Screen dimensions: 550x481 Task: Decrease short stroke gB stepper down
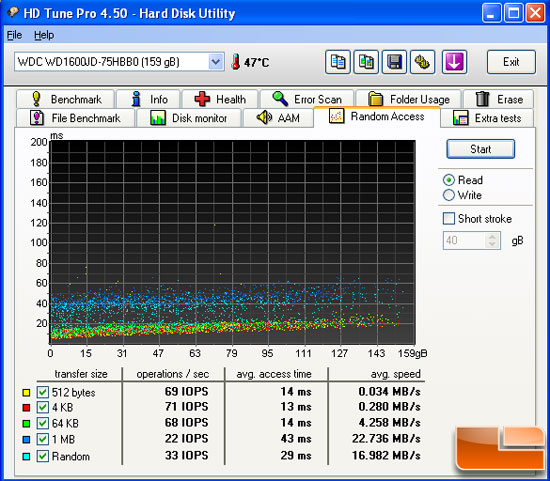pyautogui.click(x=492, y=244)
